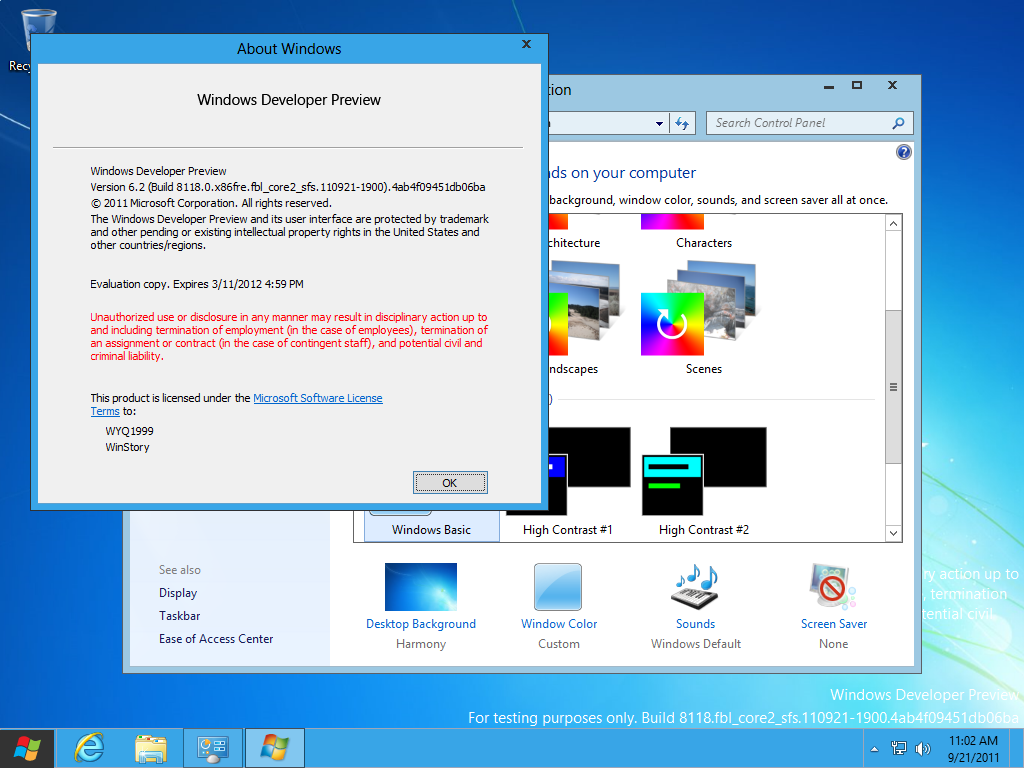Open the Microsoft Software License link
Viewport: 1024px width, 768px height.
coord(318,398)
